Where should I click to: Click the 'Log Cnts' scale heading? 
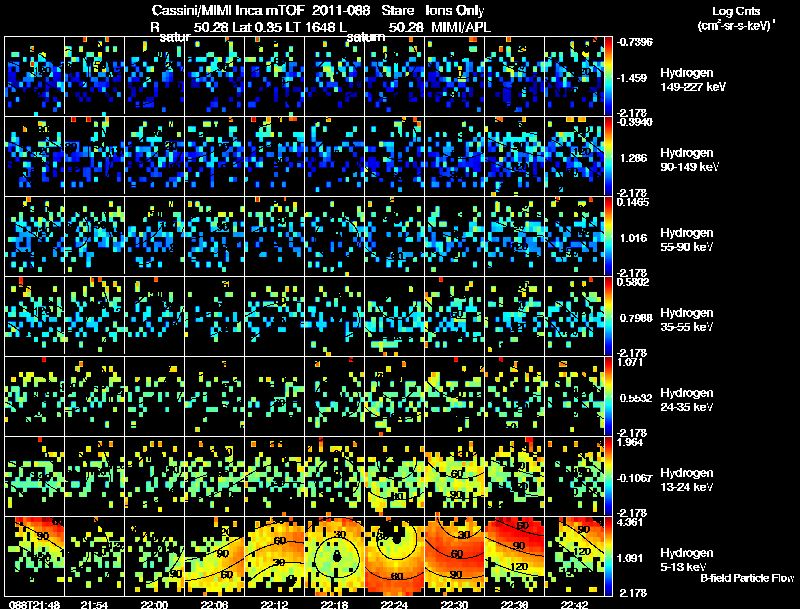click(736, 11)
